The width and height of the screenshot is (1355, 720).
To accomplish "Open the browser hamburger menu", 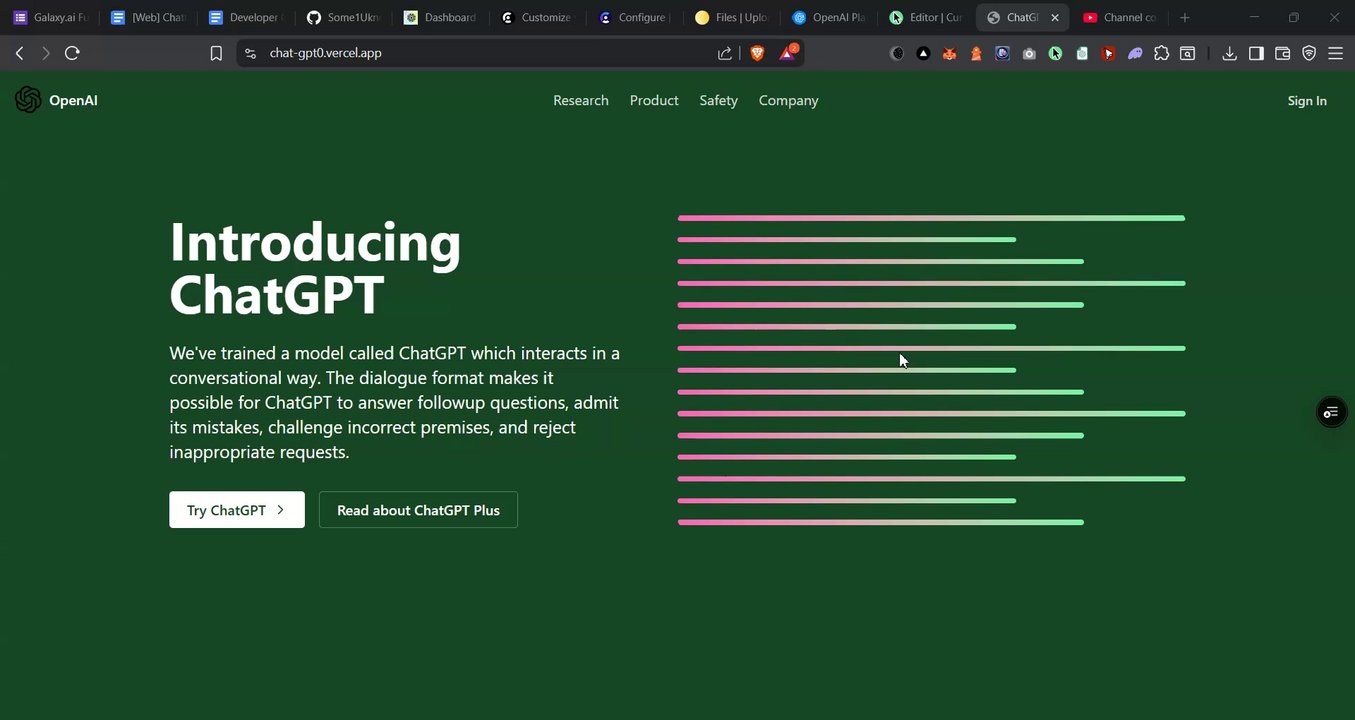I will click(x=1335, y=53).
